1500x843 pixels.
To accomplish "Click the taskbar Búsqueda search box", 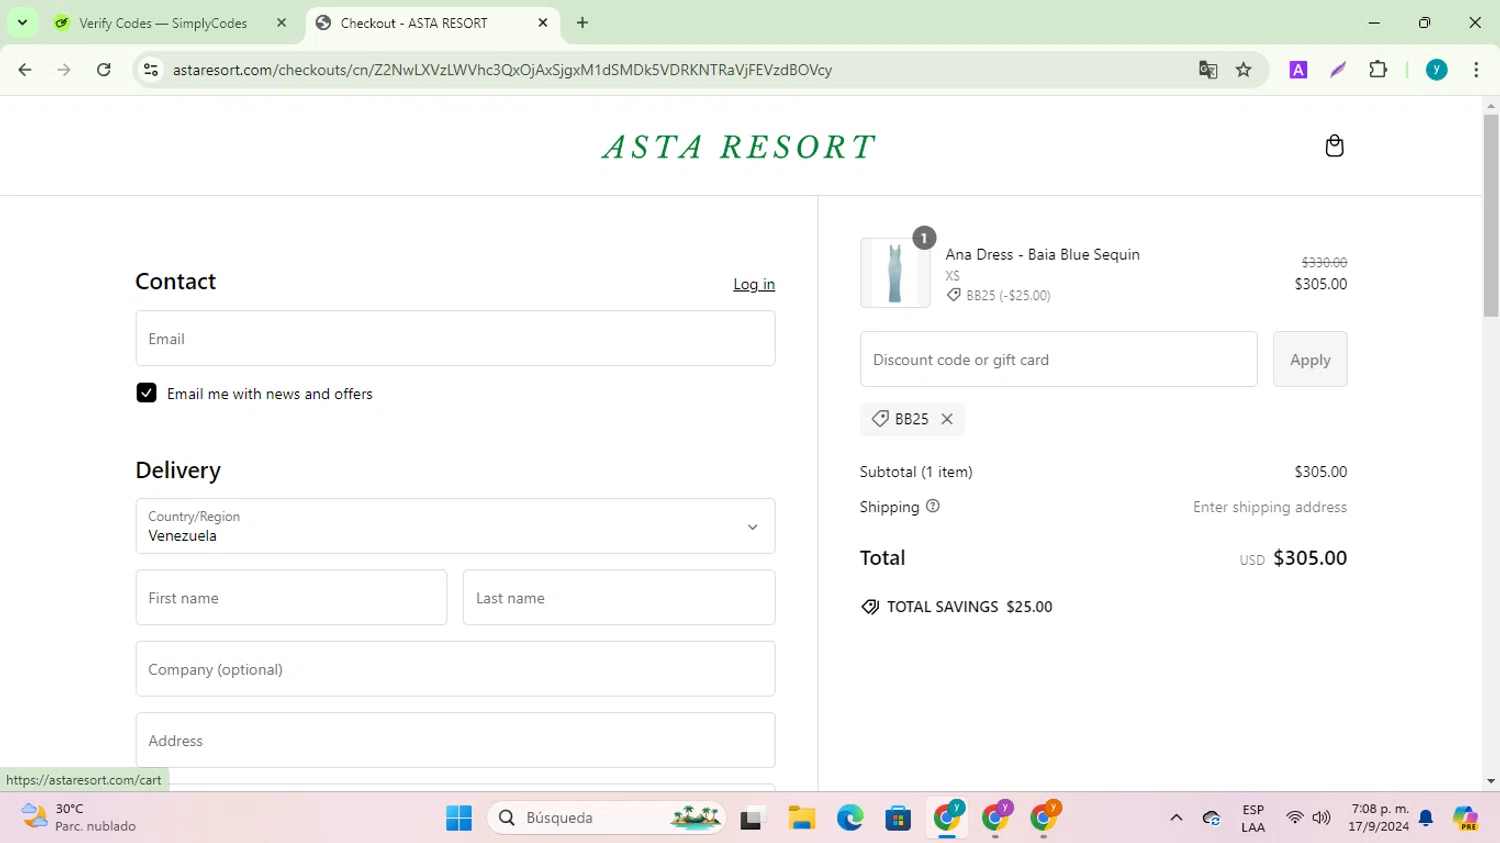I will tap(606, 818).
